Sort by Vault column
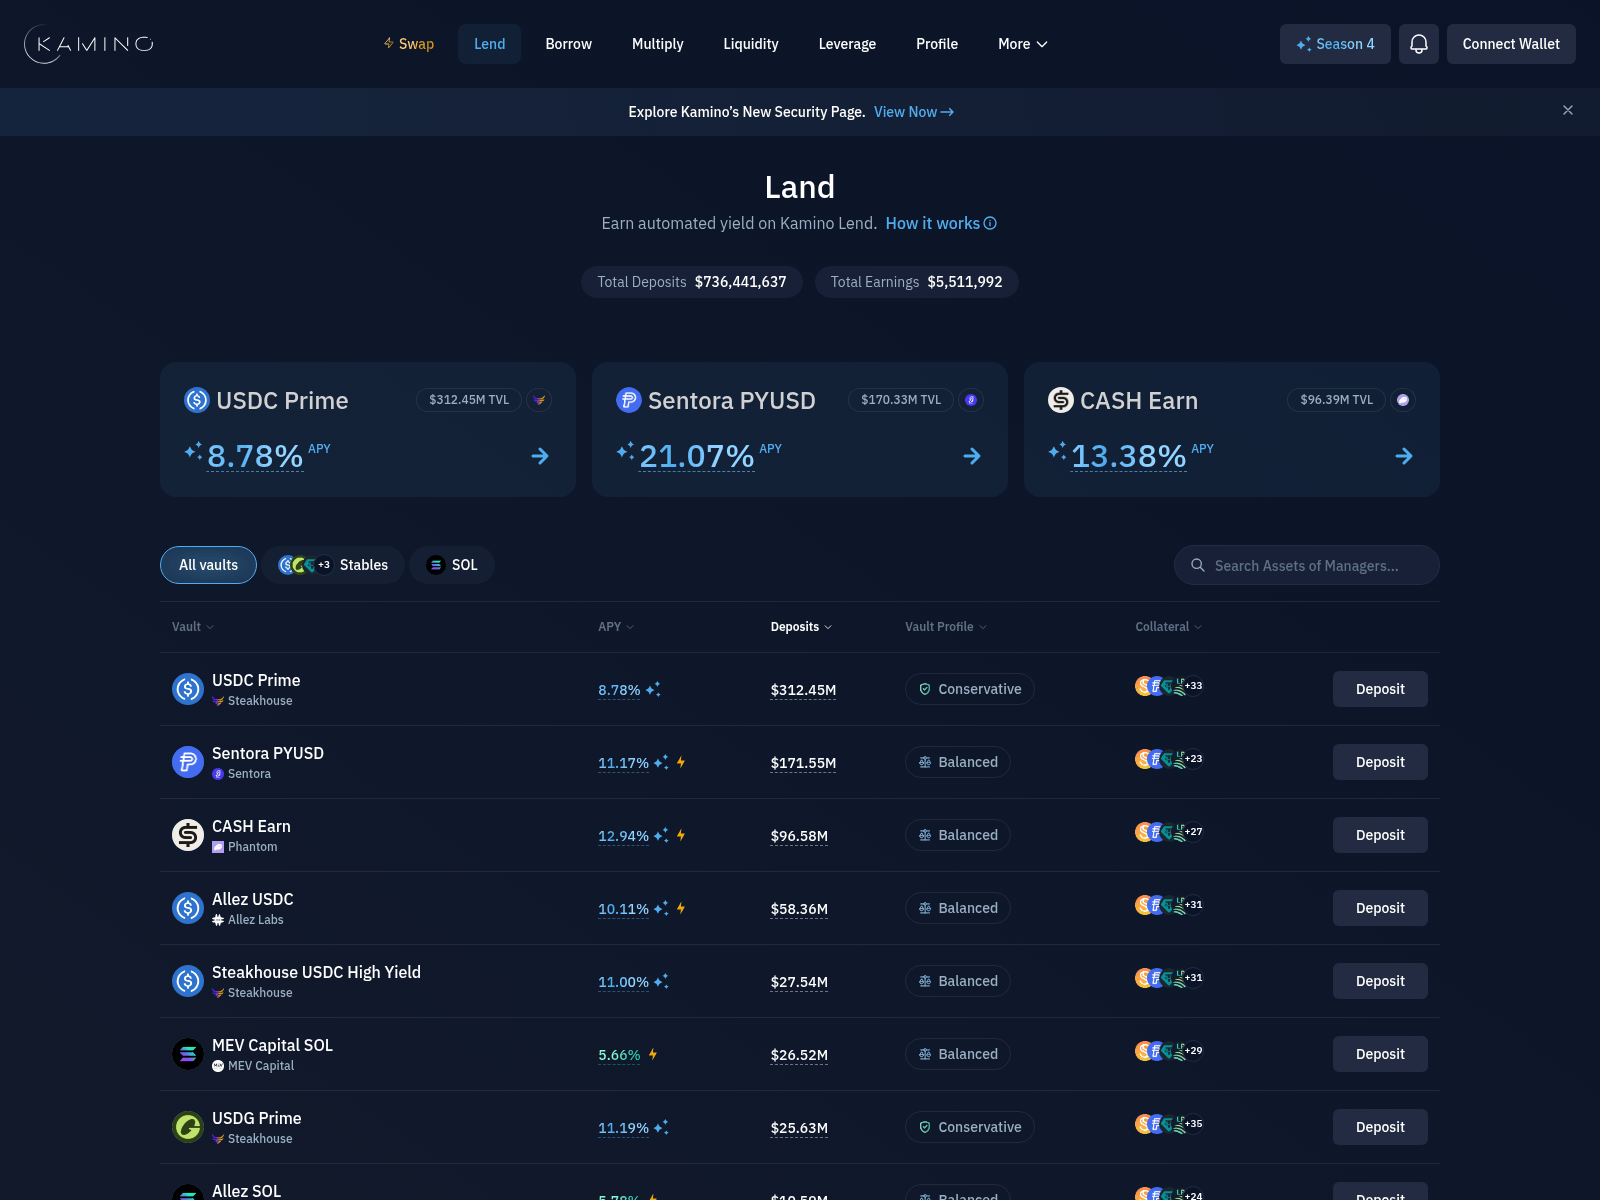This screenshot has width=1600, height=1200. (193, 627)
